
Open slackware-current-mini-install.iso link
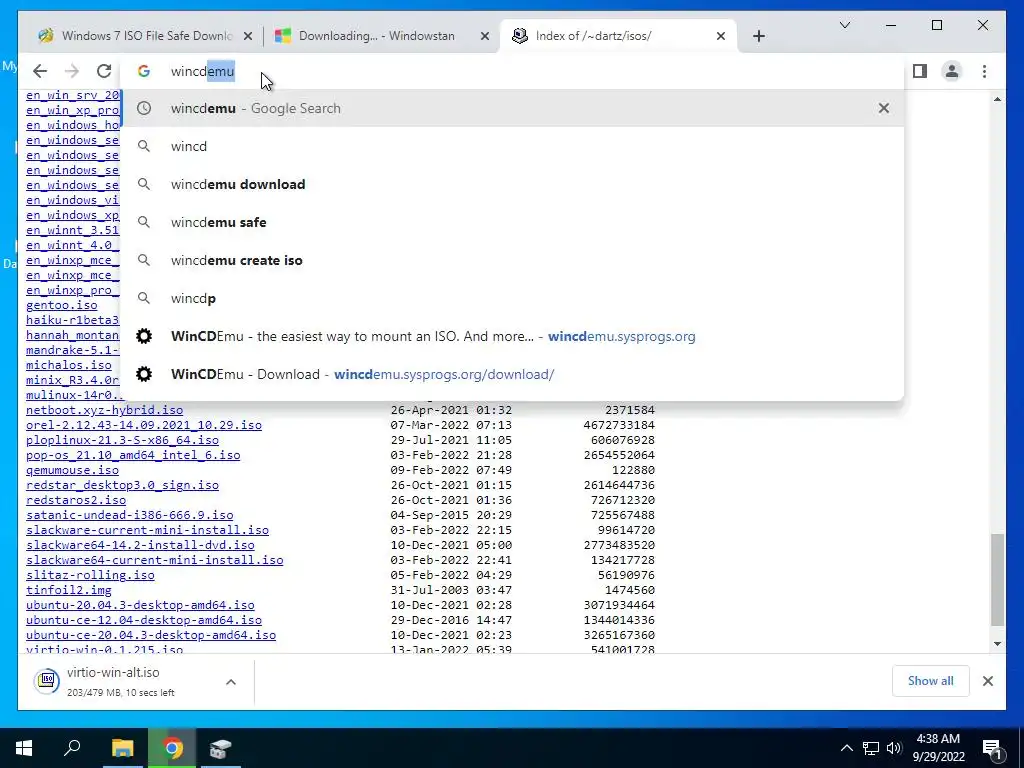[148, 530]
